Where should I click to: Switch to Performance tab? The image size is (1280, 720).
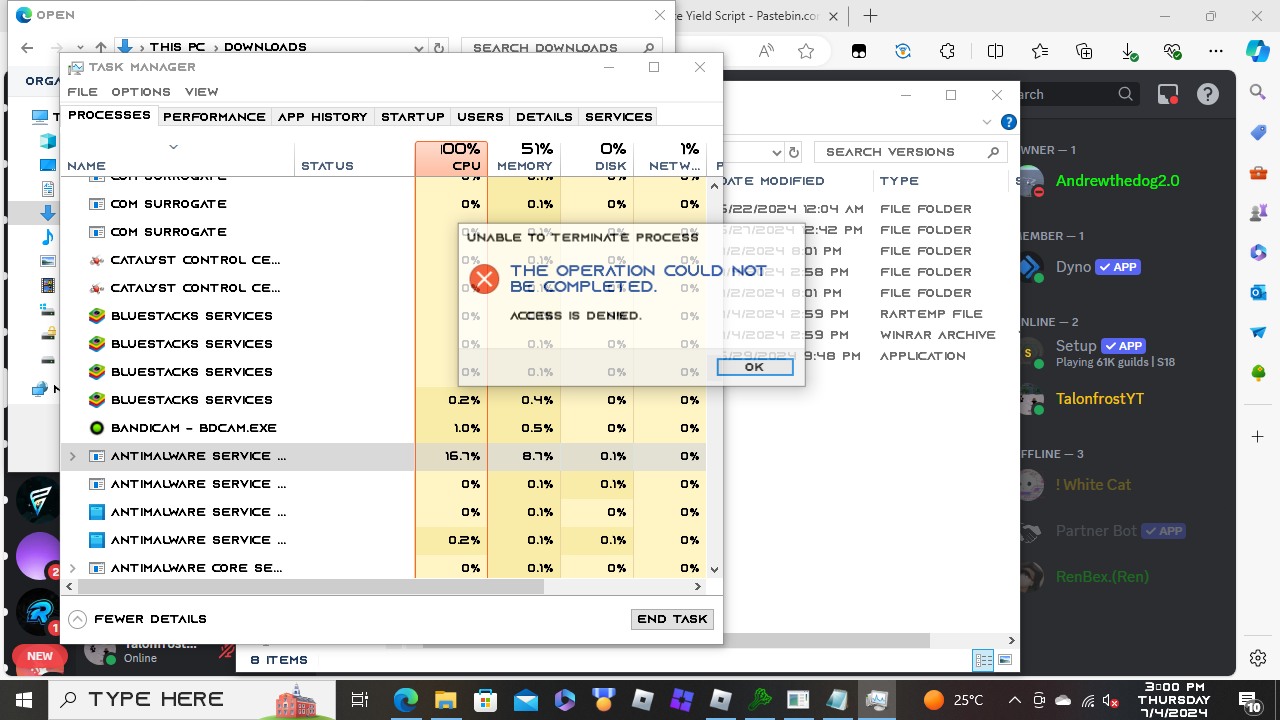[214, 117]
